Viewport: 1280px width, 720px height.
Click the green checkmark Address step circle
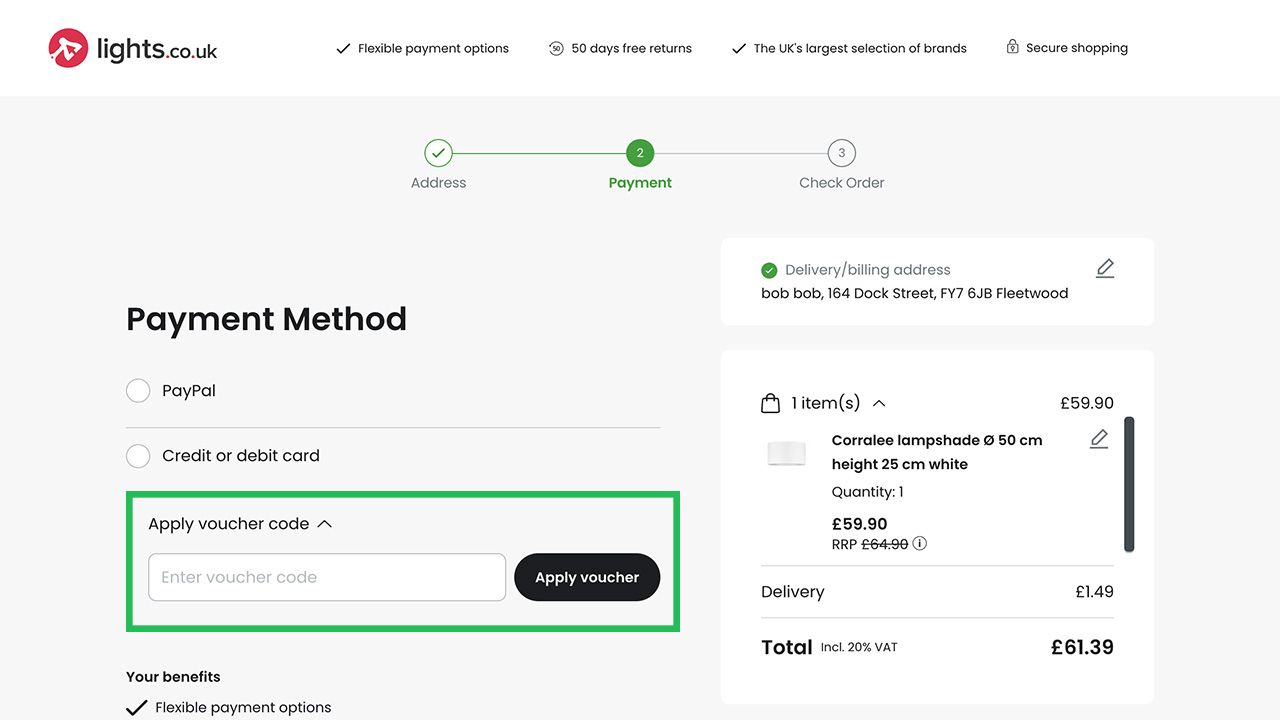438,153
